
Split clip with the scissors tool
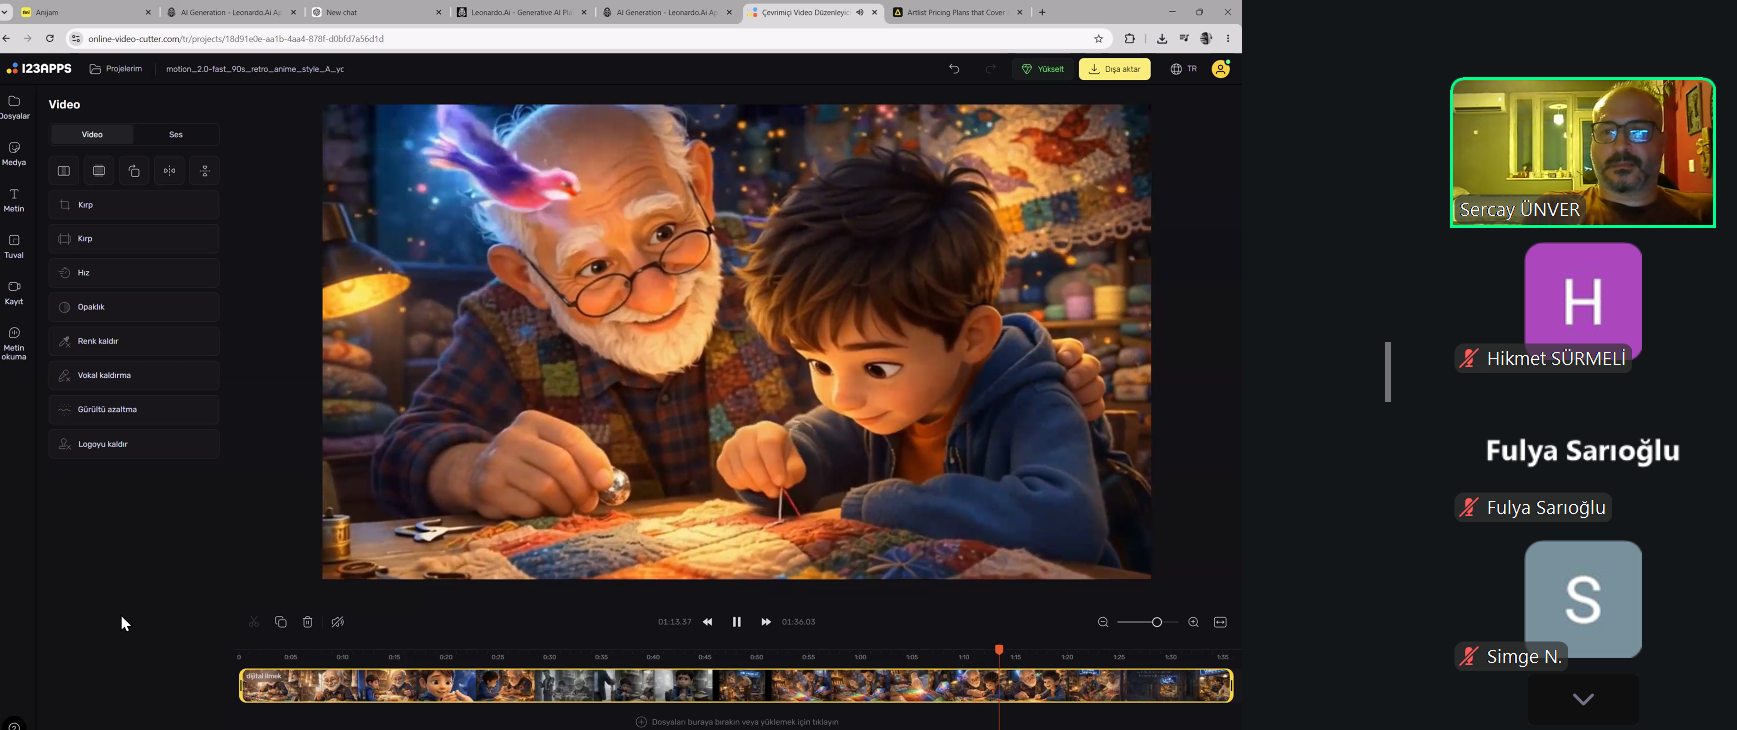[x=254, y=622]
